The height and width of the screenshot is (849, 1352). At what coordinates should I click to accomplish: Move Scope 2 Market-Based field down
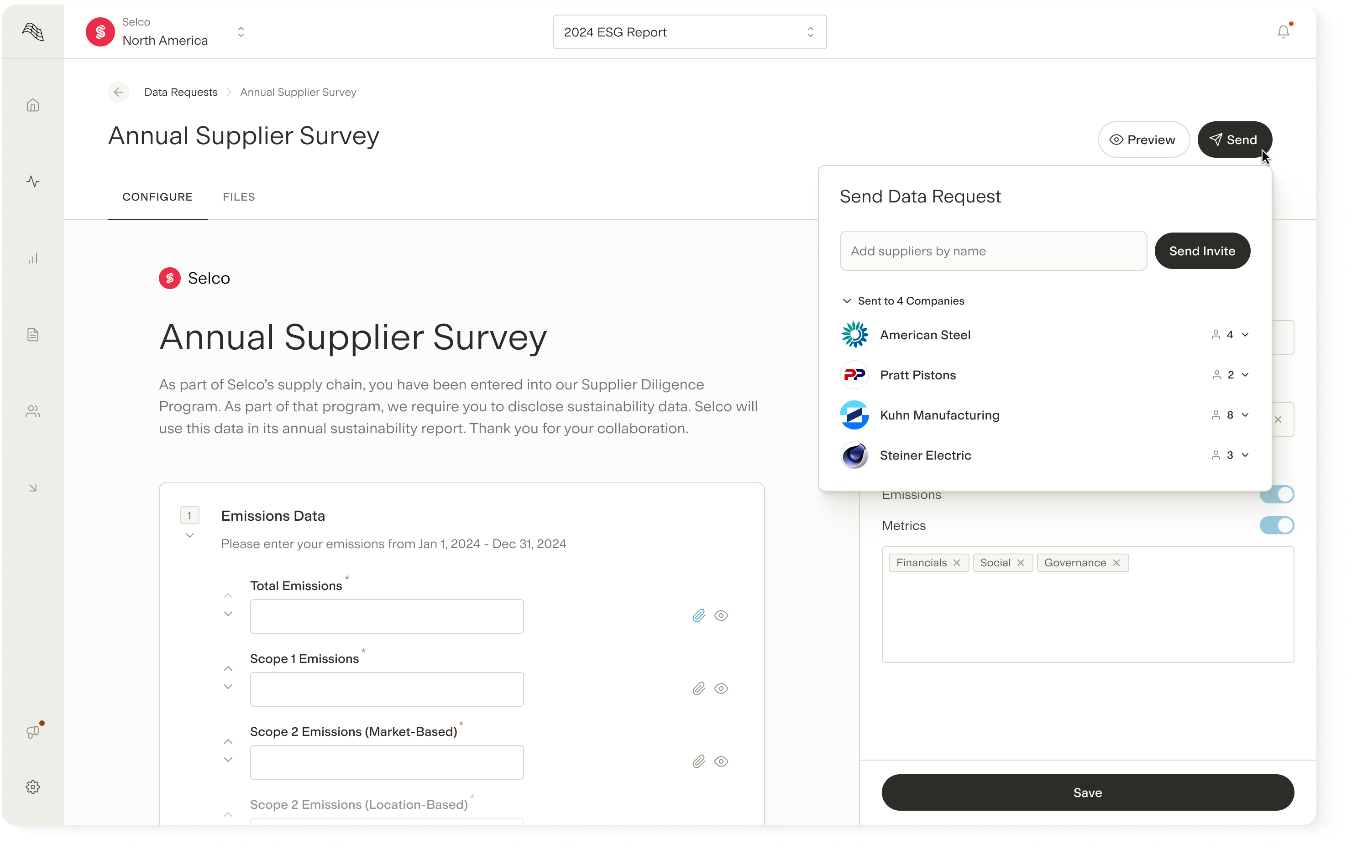coord(228,760)
